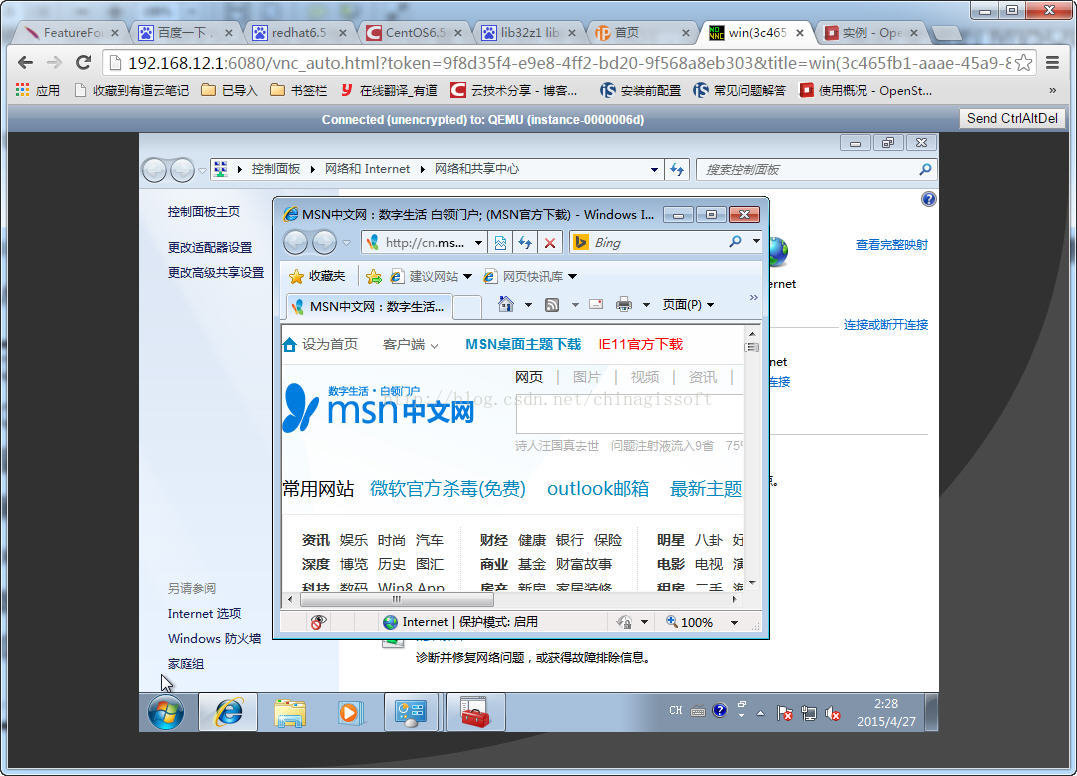
Task: Click Chrome's back arrow
Action: click(25, 62)
